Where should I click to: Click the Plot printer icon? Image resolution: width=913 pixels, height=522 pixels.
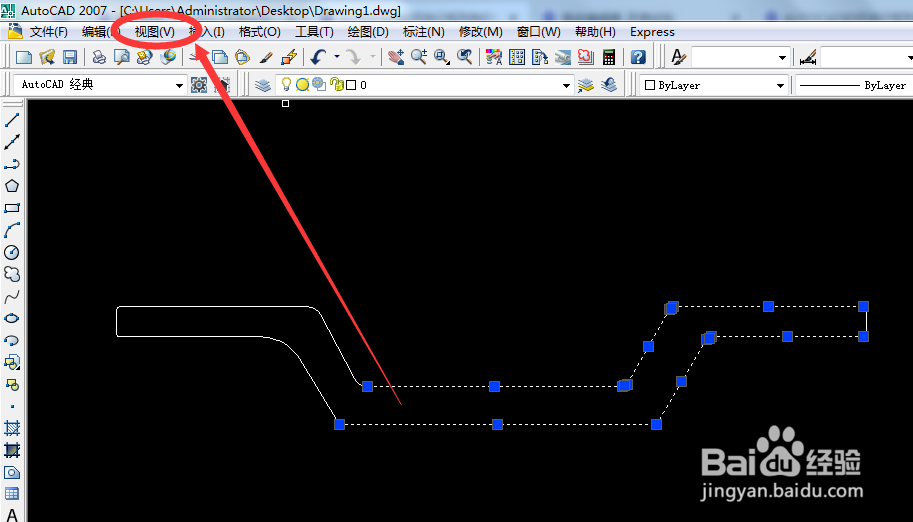(99, 57)
